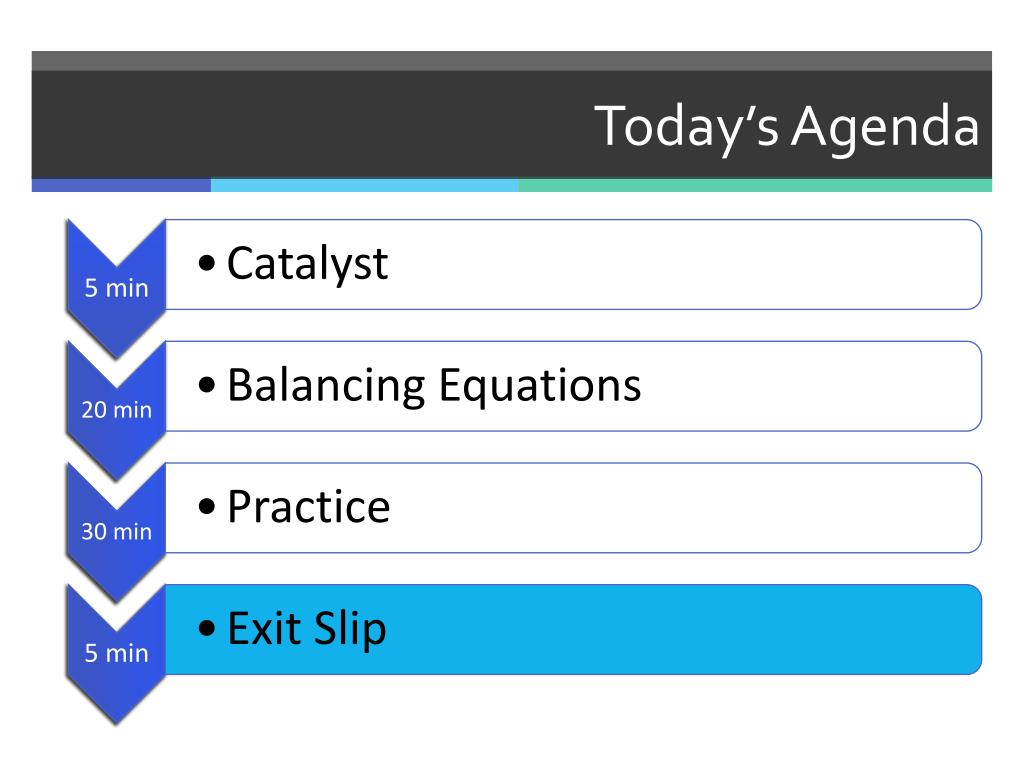Select the 20 min chevron arrow

pyautogui.click(x=116, y=409)
